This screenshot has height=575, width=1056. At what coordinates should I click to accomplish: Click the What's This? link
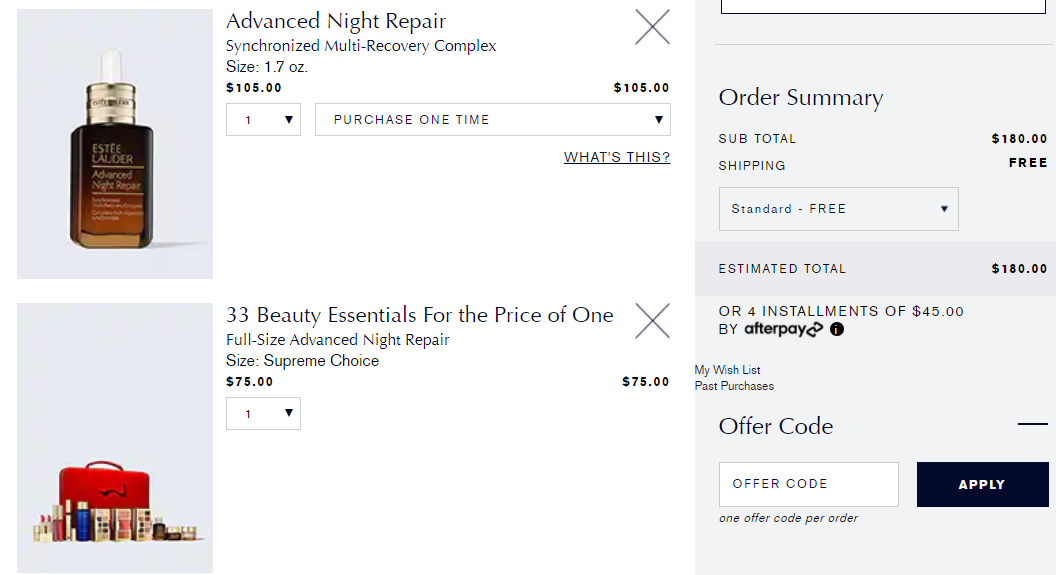click(x=617, y=157)
